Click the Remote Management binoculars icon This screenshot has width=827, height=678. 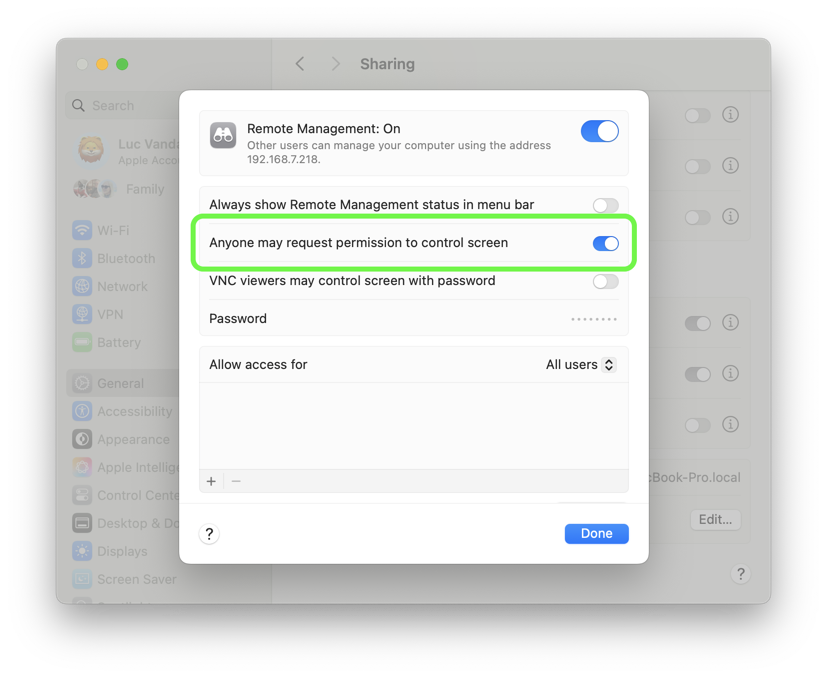[x=223, y=136]
